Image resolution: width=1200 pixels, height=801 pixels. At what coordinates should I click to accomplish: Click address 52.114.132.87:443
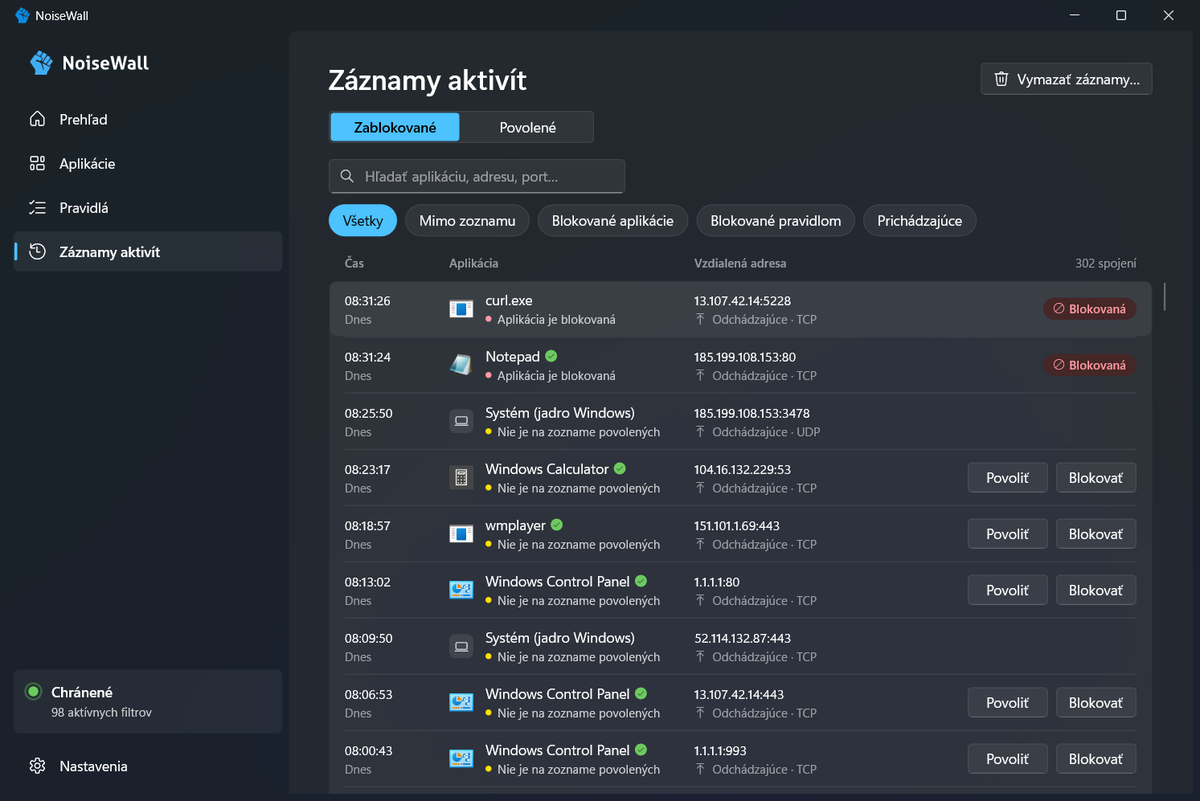pyautogui.click(x=742, y=638)
